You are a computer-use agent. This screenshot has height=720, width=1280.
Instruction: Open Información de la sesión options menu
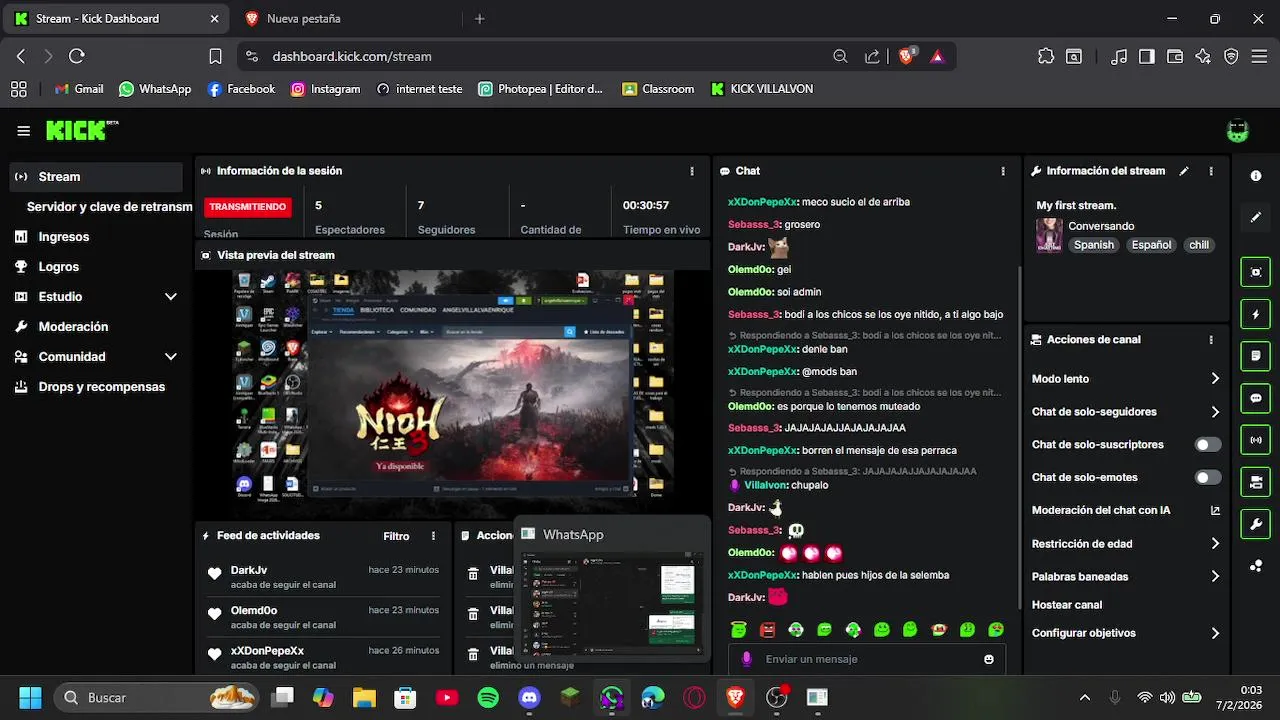tap(692, 171)
